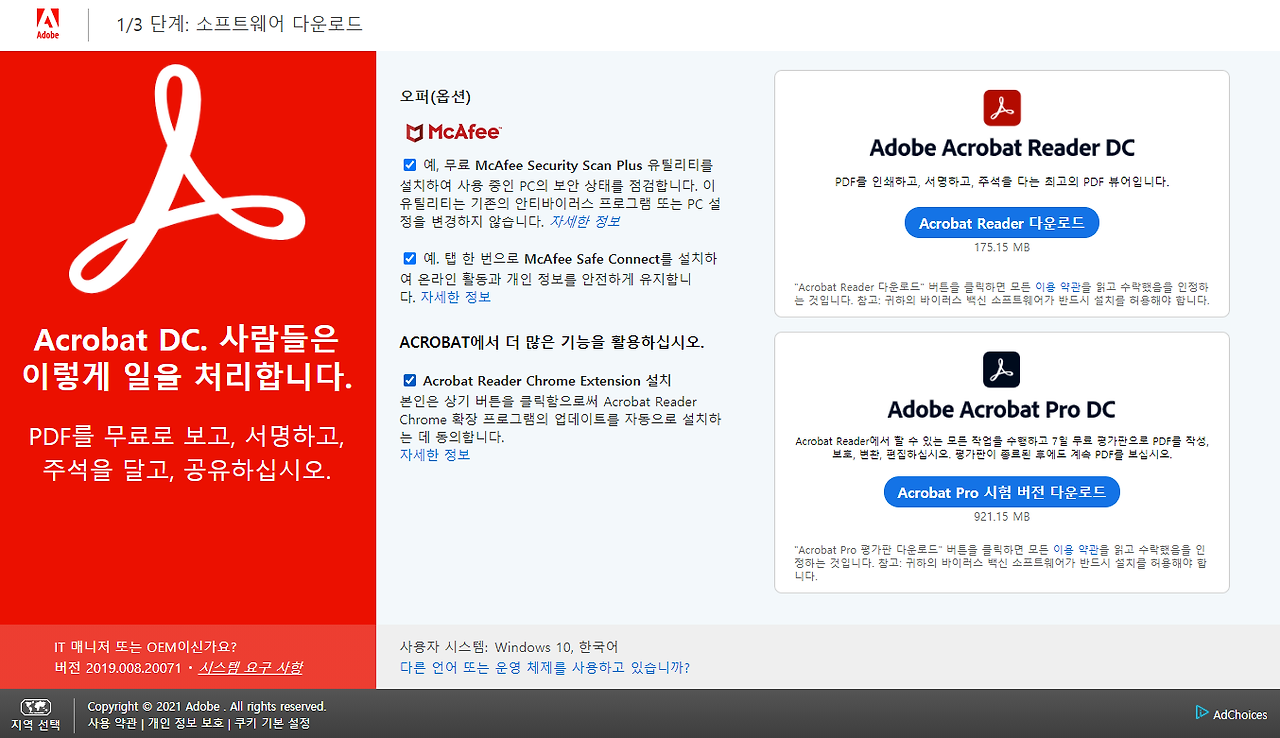Click the 지역 선택 label in footer
This screenshot has width=1280, height=738.
point(36,724)
